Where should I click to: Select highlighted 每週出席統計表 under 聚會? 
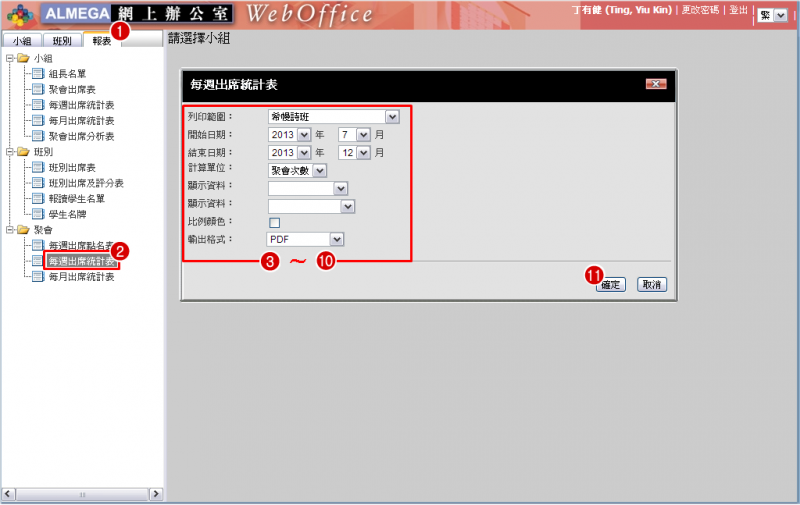pos(81,261)
